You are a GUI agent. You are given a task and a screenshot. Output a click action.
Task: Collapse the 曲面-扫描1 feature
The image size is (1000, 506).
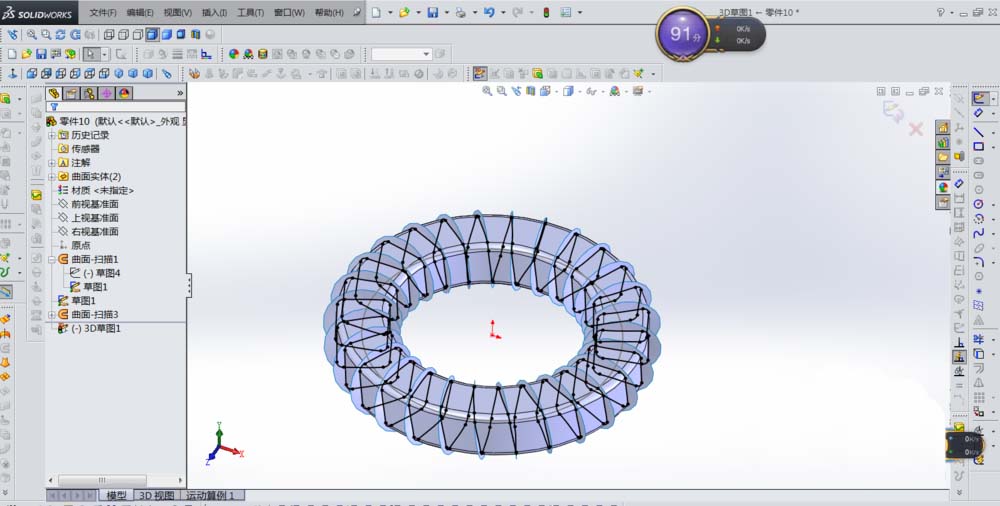tap(52, 260)
